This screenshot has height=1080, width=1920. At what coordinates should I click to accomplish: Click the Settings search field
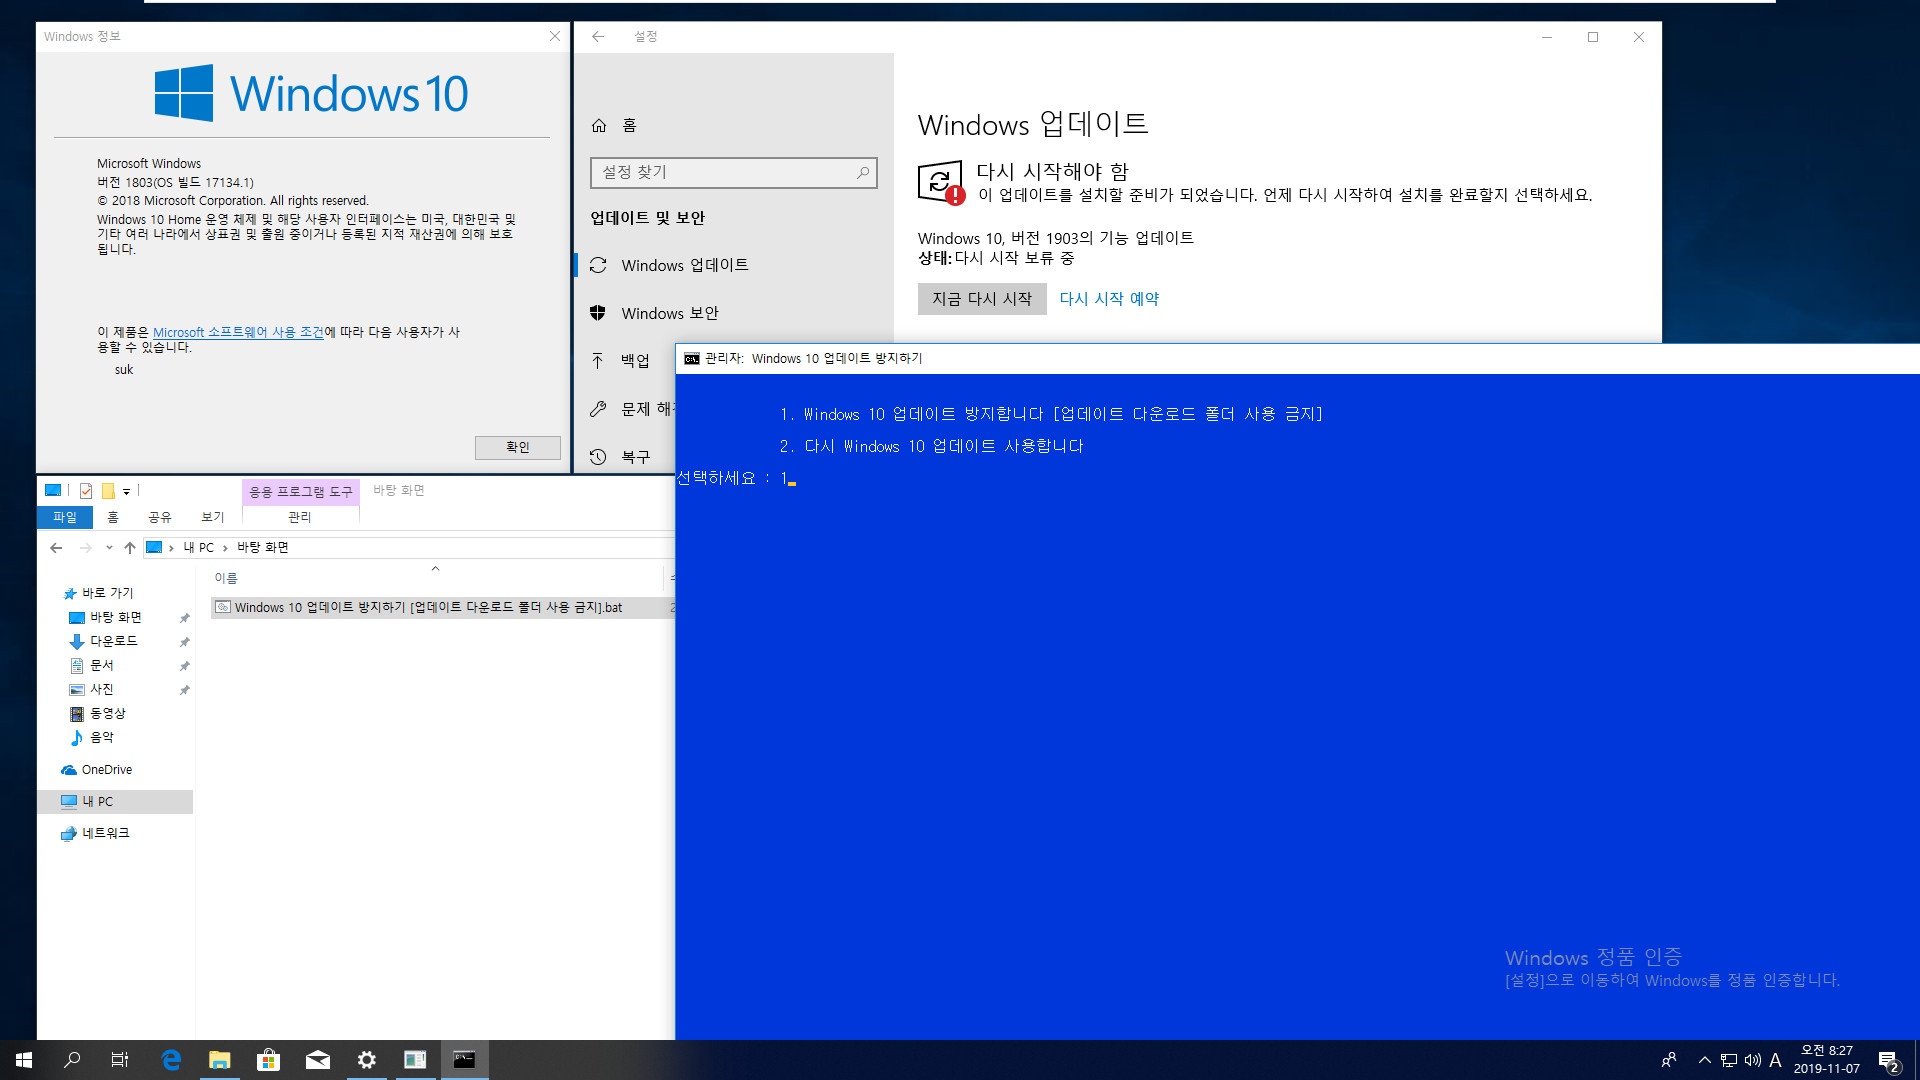tap(733, 172)
